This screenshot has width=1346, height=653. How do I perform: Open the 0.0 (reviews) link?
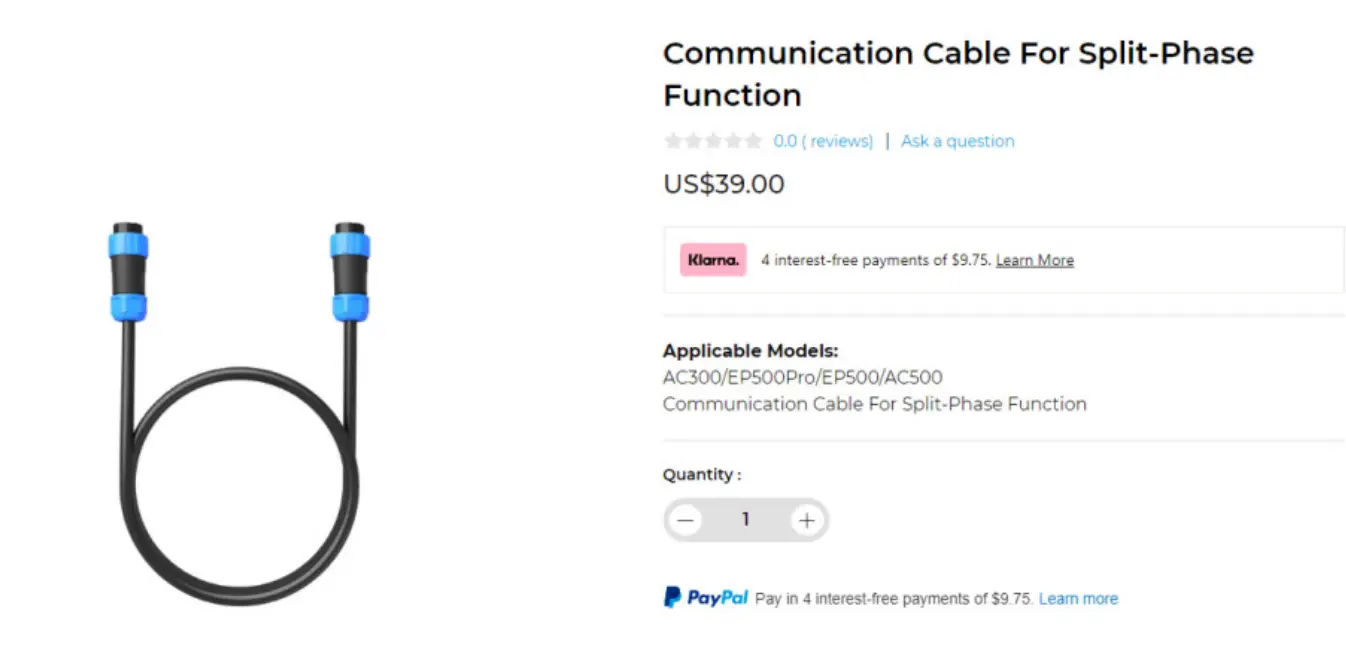coord(823,141)
